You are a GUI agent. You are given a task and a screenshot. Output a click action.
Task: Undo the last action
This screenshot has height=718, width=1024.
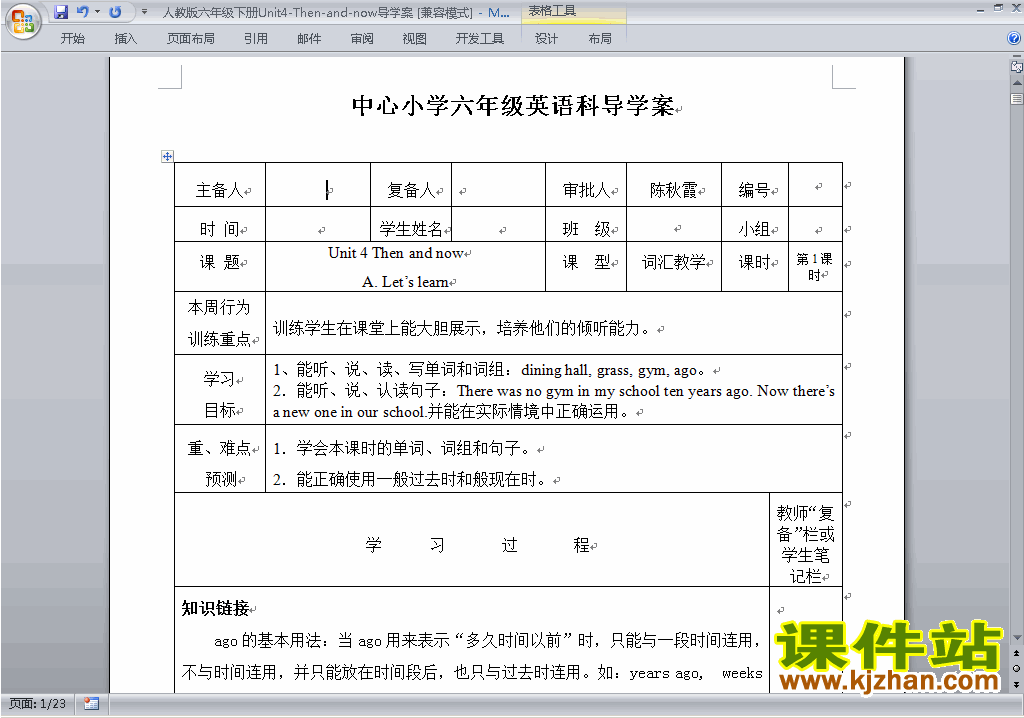coord(82,12)
